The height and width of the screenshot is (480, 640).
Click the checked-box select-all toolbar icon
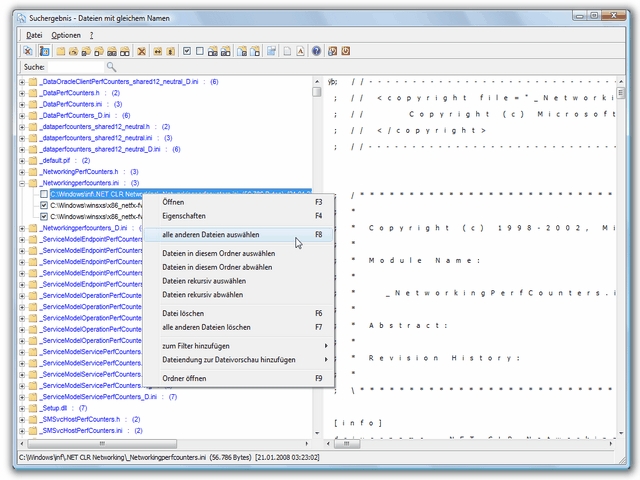coord(186,51)
